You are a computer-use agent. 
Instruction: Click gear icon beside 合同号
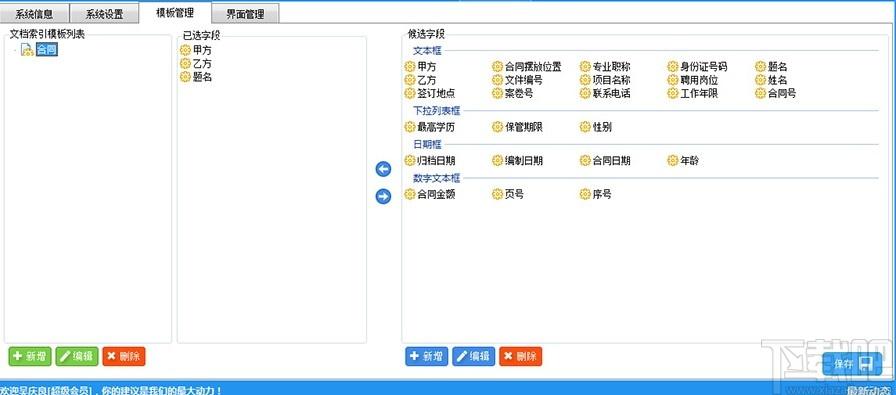click(x=760, y=93)
